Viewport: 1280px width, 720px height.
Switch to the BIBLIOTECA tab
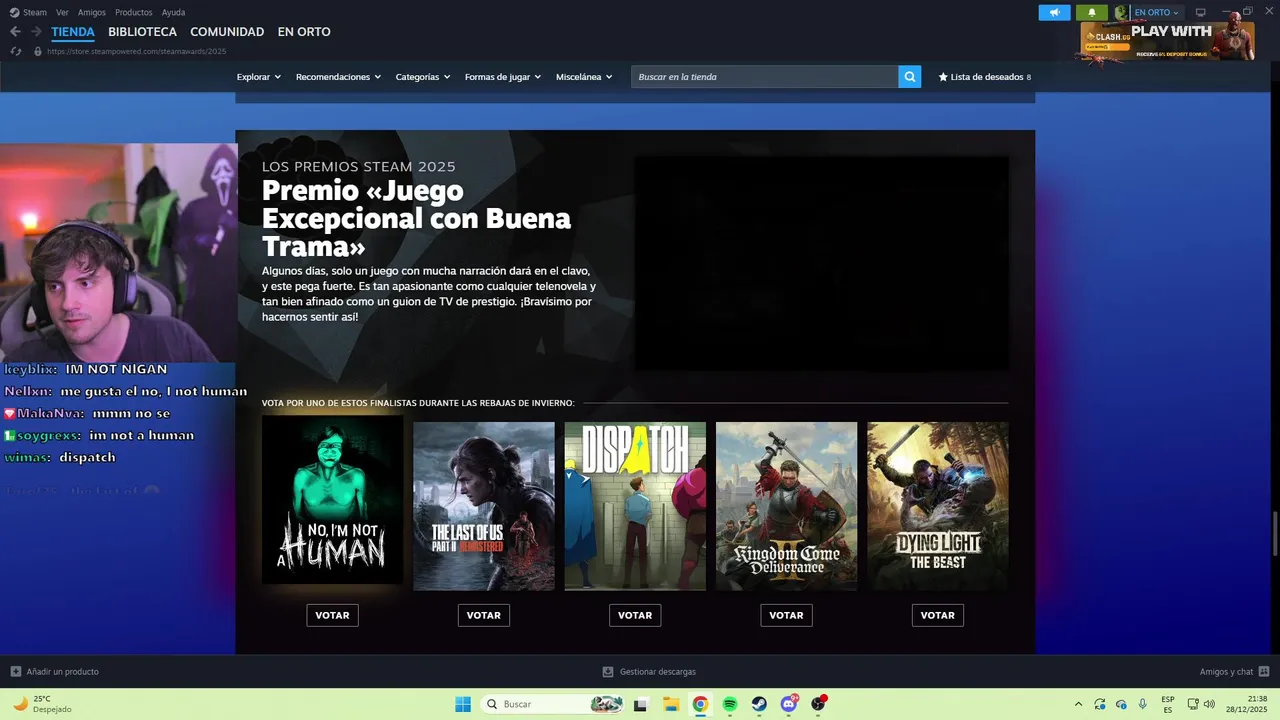[142, 32]
